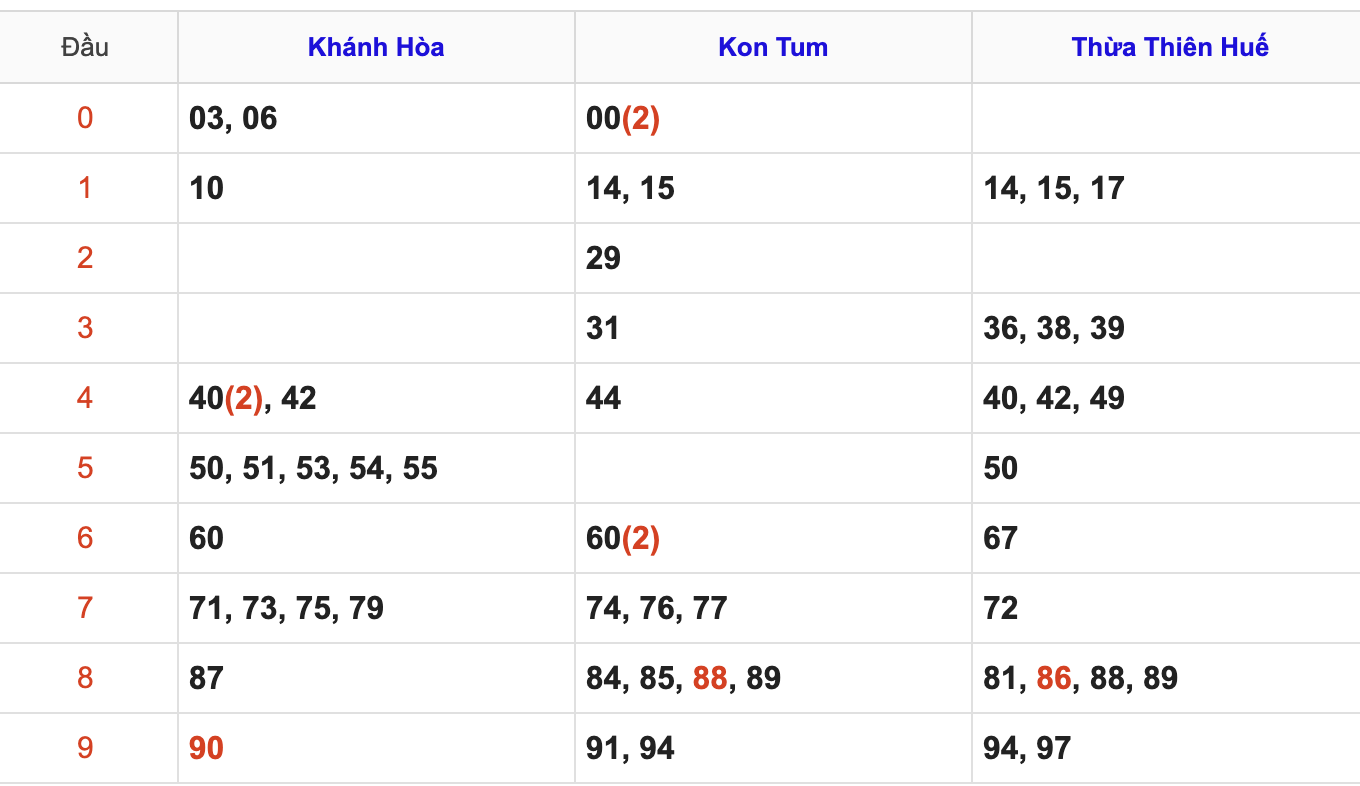The height and width of the screenshot is (786, 1360).
Task: Click the red 86 in Thừa Thiên Huế column
Action: pyautogui.click(x=1054, y=678)
